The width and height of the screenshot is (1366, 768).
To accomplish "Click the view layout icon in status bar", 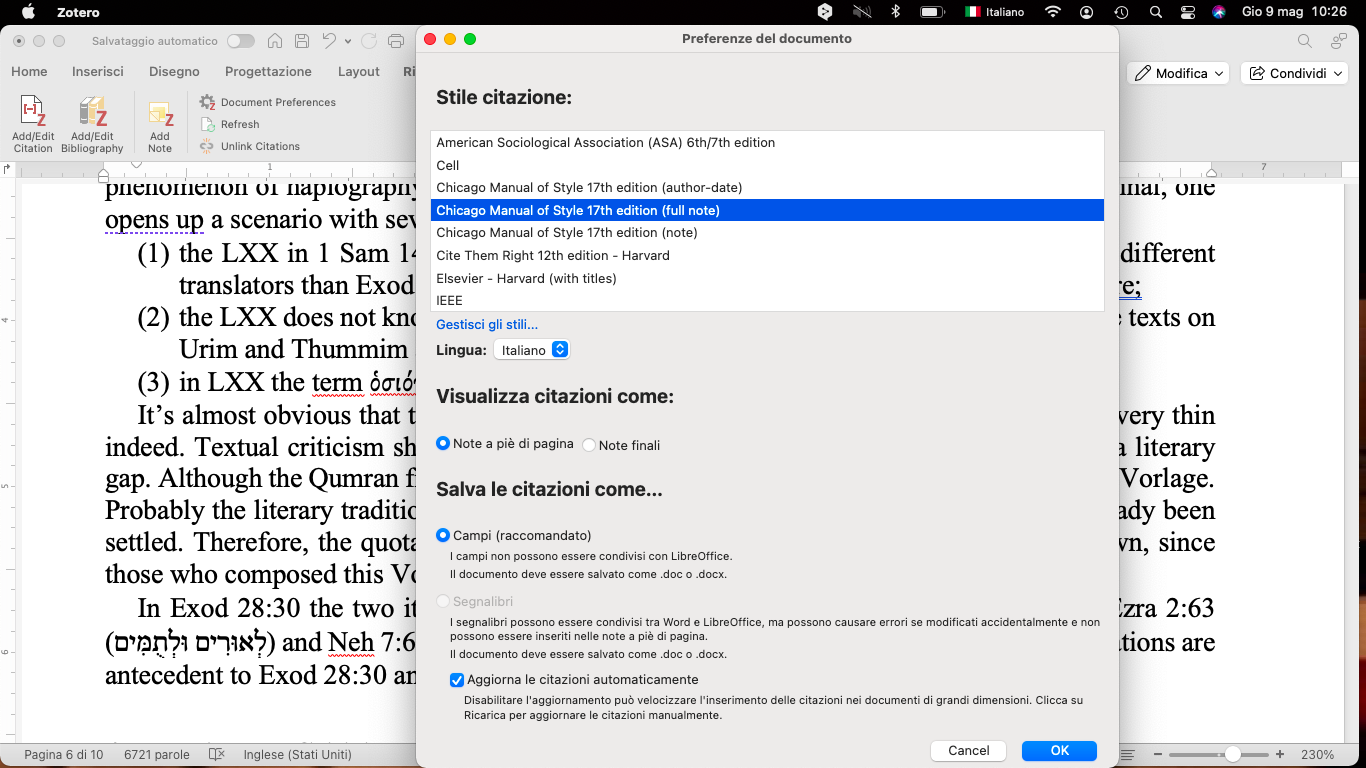I will coord(1128,754).
